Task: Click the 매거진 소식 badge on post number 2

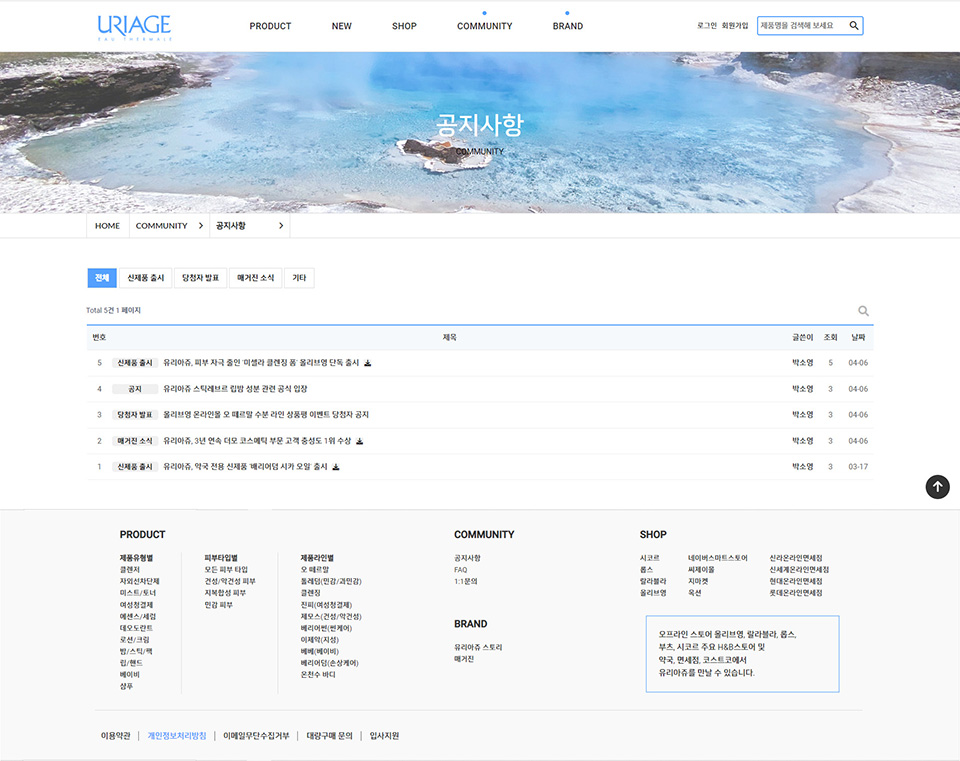Action: point(135,441)
